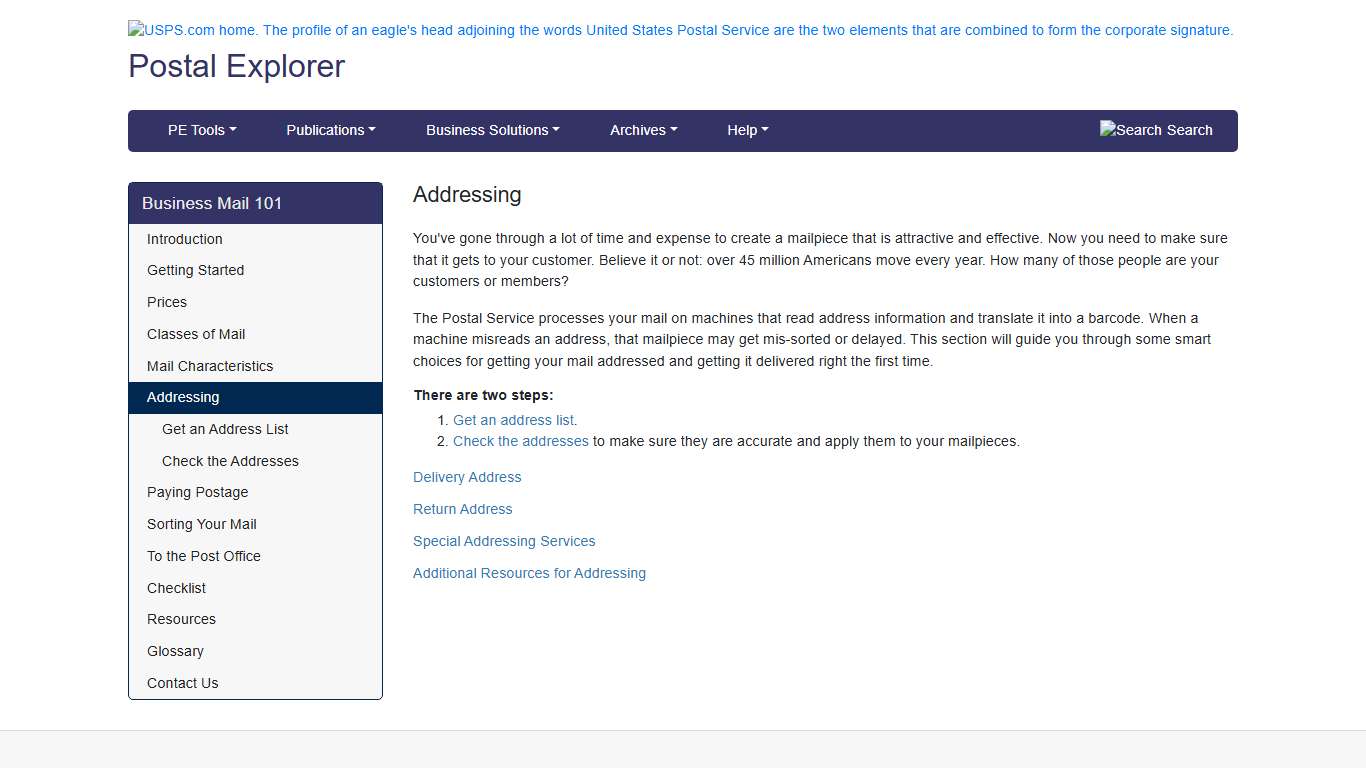
Task: Open the Classes of Mail page
Action: 197,334
